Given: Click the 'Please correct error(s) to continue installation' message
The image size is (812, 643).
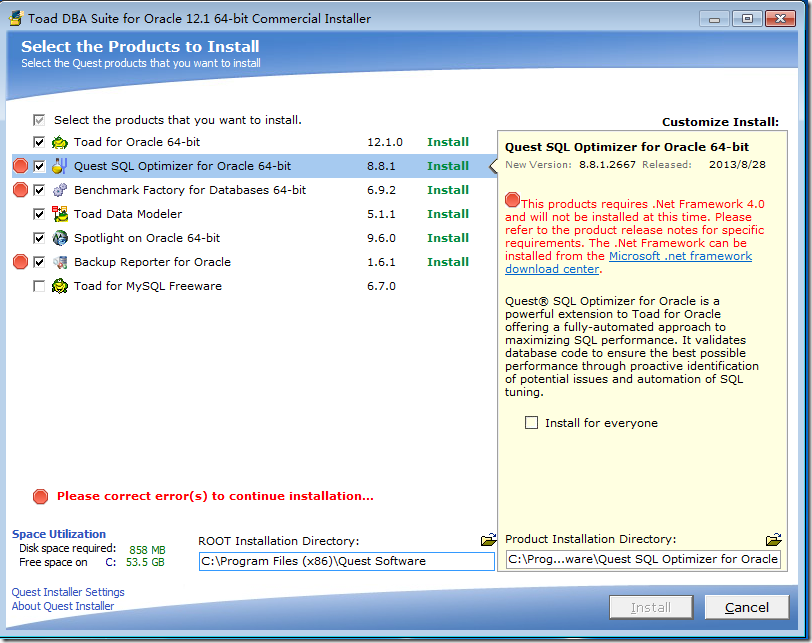Looking at the screenshot, I should click(x=215, y=496).
